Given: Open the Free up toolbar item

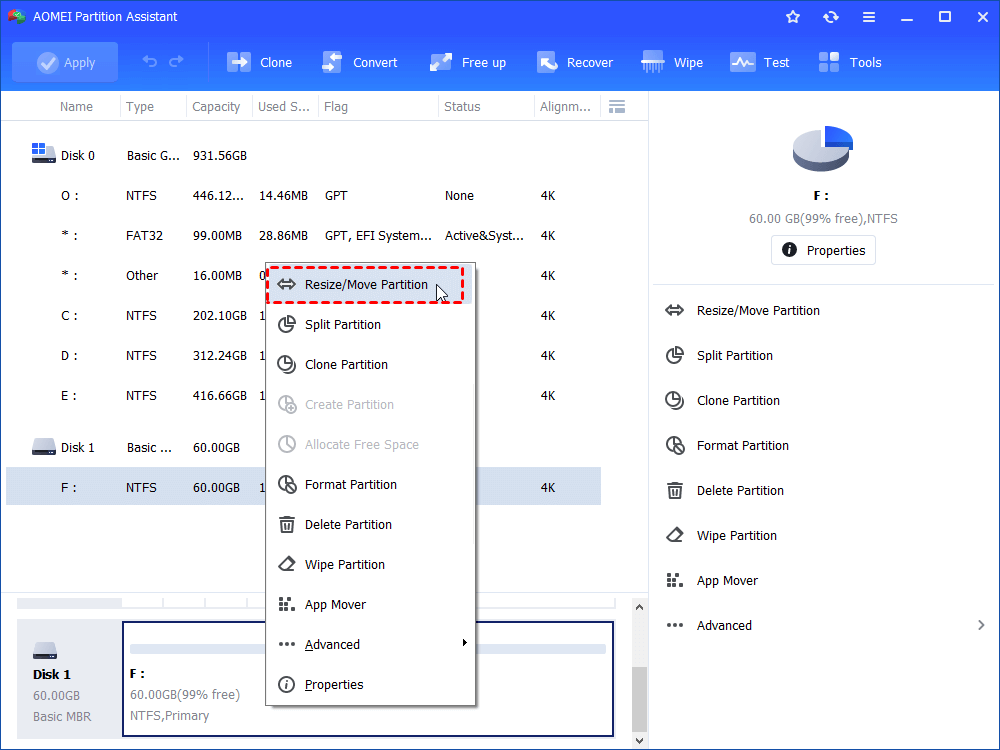Looking at the screenshot, I should click(x=467, y=62).
